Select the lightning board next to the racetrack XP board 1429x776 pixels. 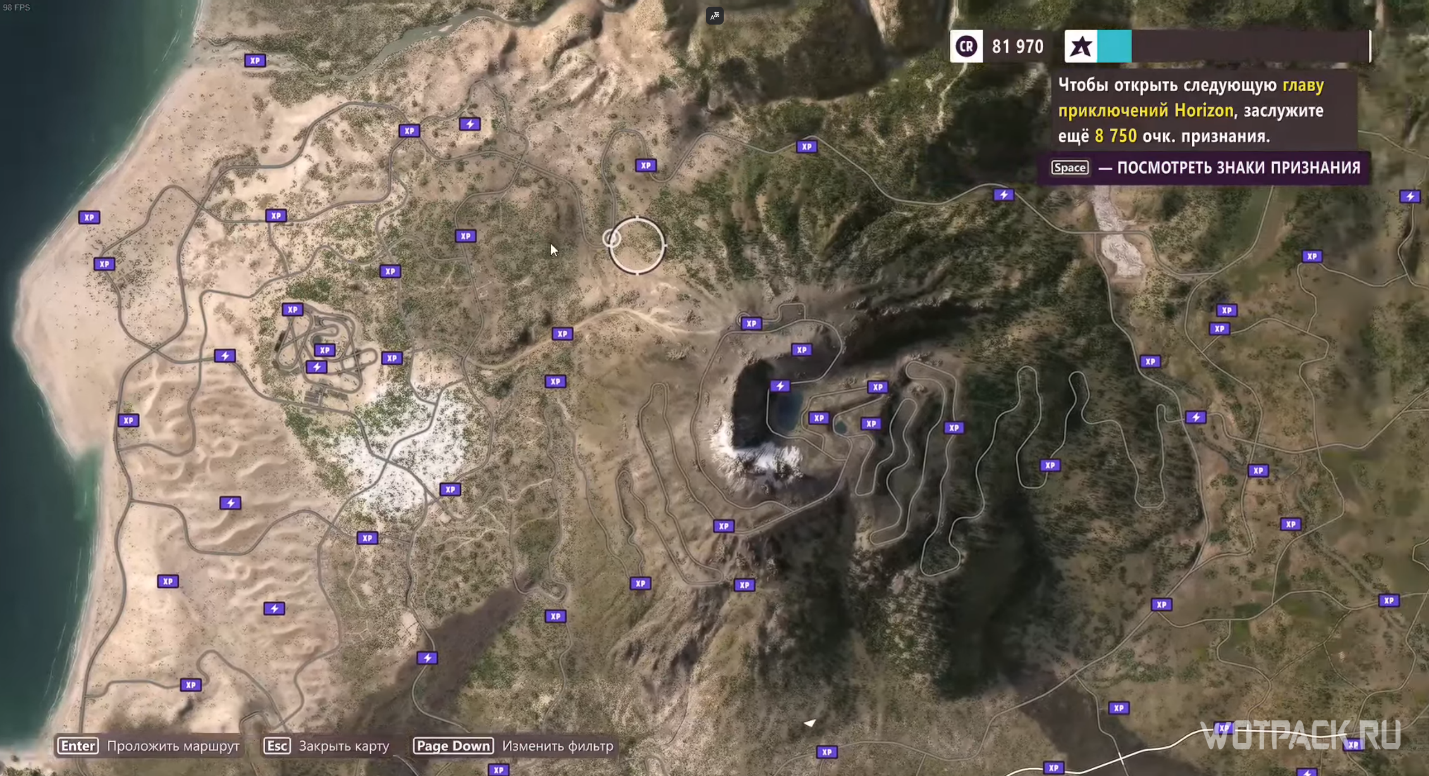[316, 367]
